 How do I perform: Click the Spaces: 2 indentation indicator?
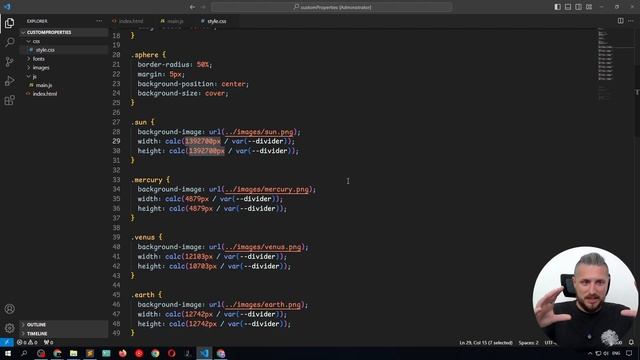[x=528, y=342]
